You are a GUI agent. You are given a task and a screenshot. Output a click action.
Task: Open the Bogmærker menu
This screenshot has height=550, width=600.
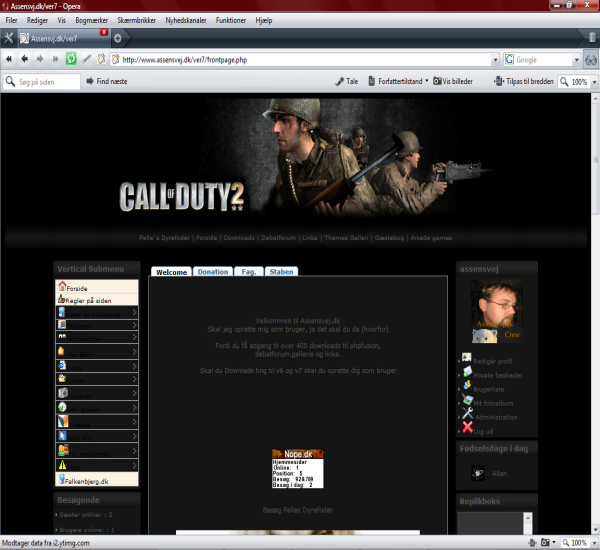pos(91,20)
